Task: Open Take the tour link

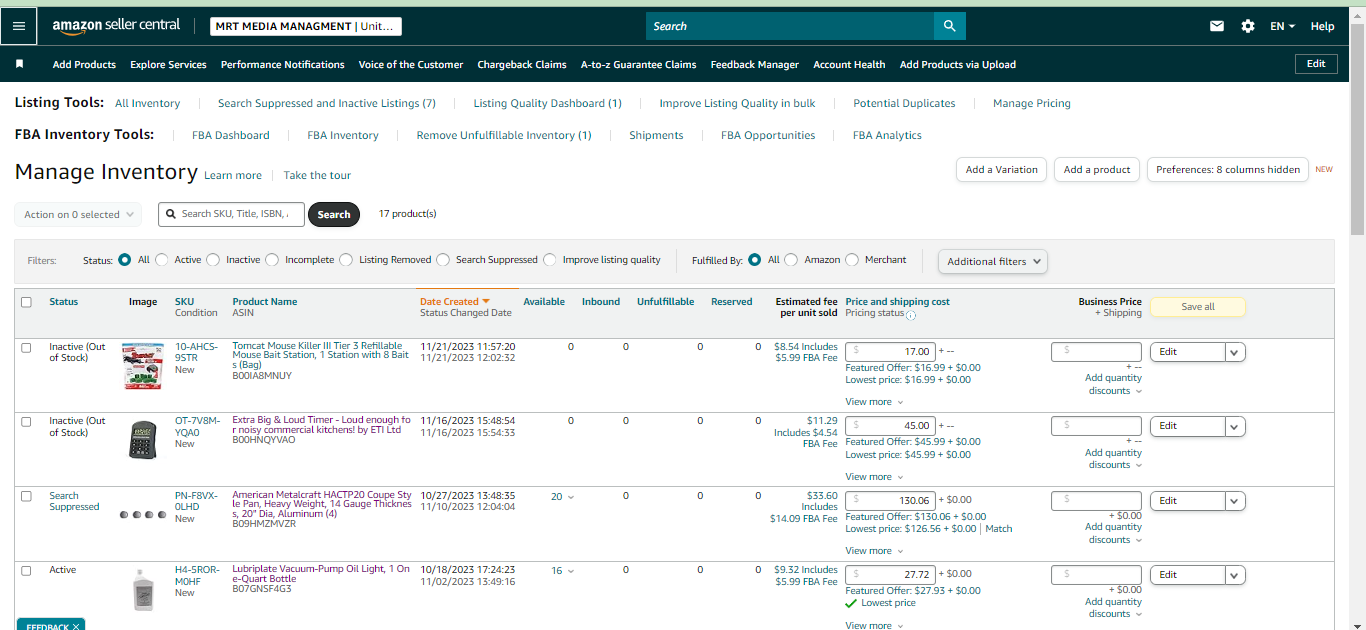Action: (x=317, y=175)
